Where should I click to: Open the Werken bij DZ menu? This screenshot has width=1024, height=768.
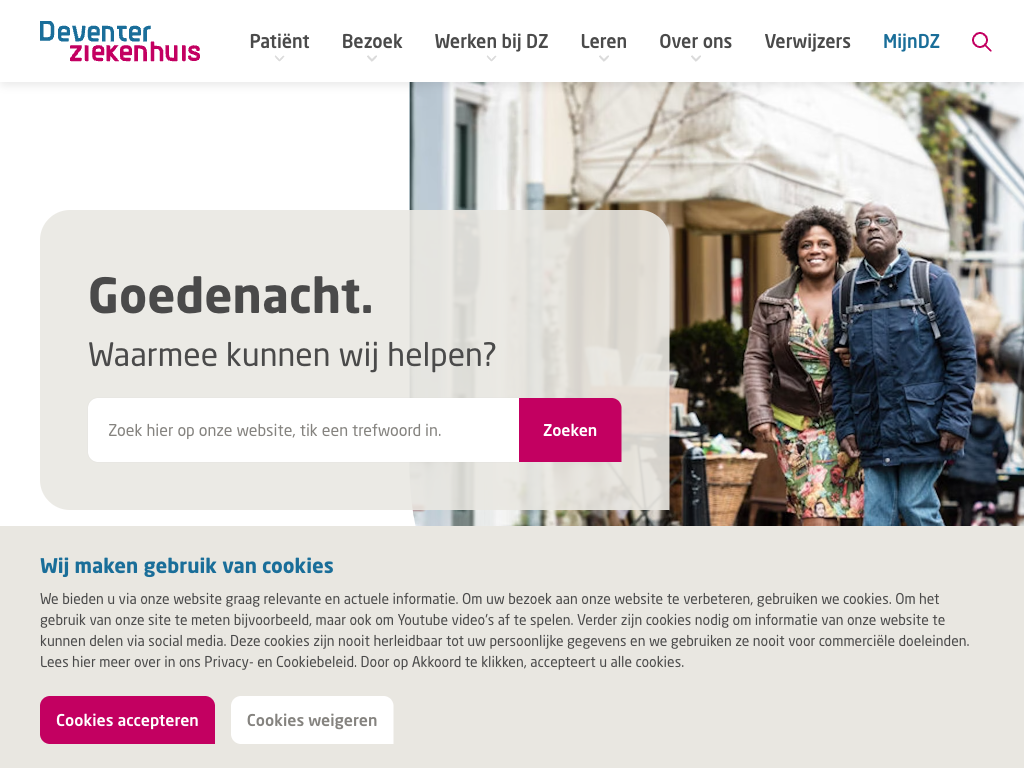pyautogui.click(x=492, y=41)
